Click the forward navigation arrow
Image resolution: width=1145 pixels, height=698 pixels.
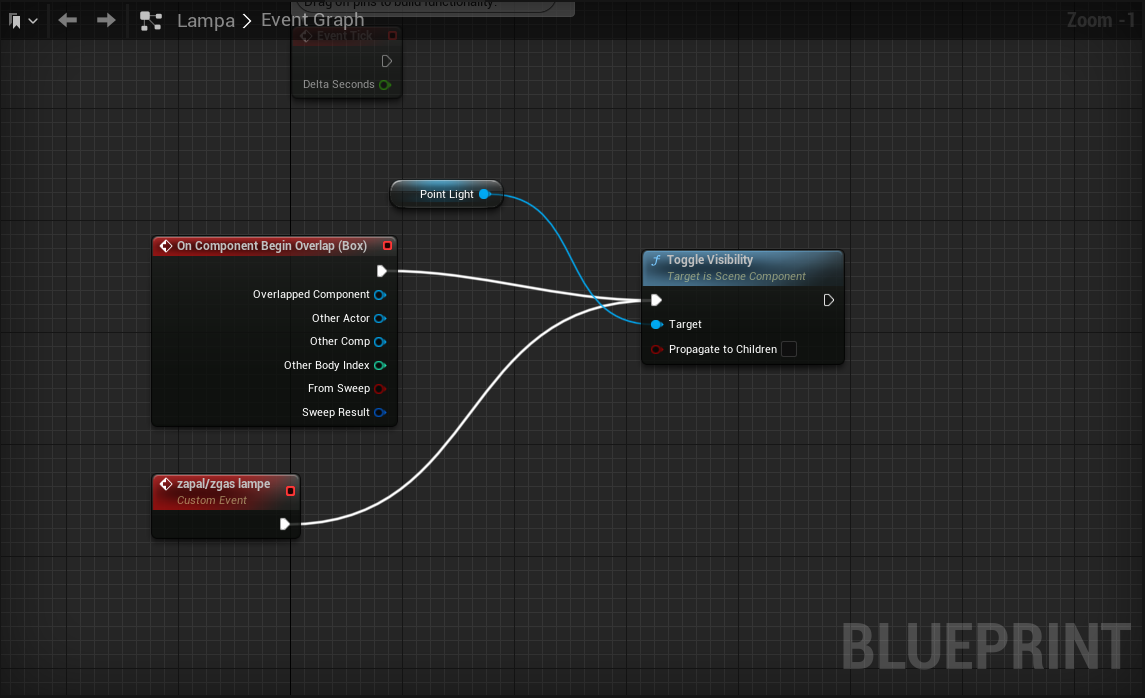(106, 20)
